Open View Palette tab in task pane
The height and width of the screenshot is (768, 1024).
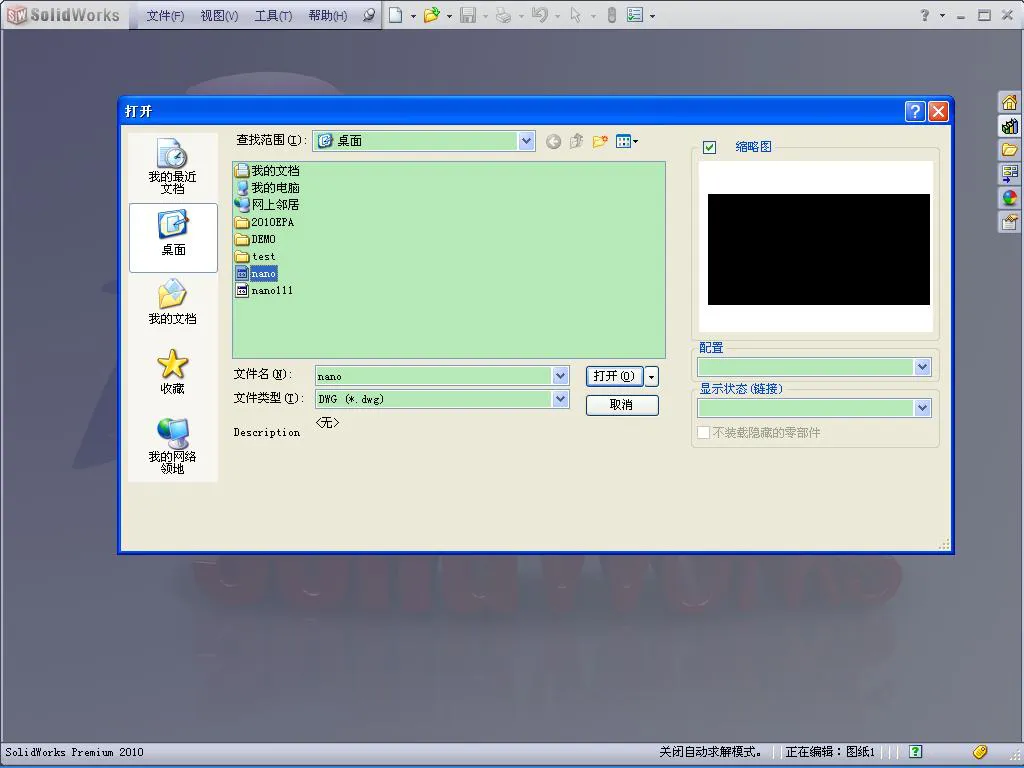[1009, 174]
